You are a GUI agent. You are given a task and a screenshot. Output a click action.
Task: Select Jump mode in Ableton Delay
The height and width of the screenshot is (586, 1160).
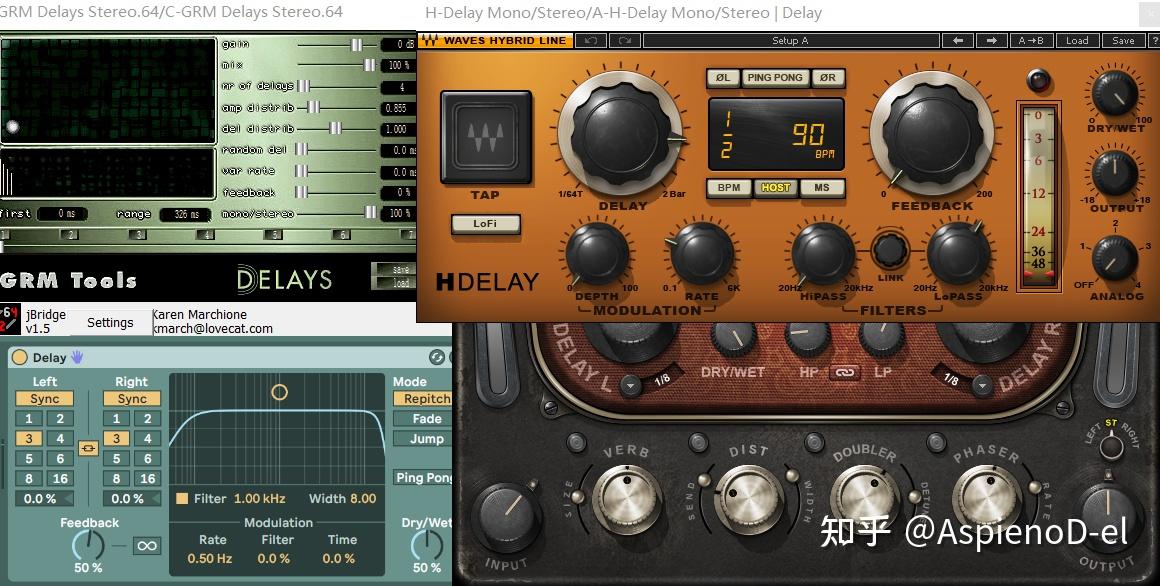(425, 438)
